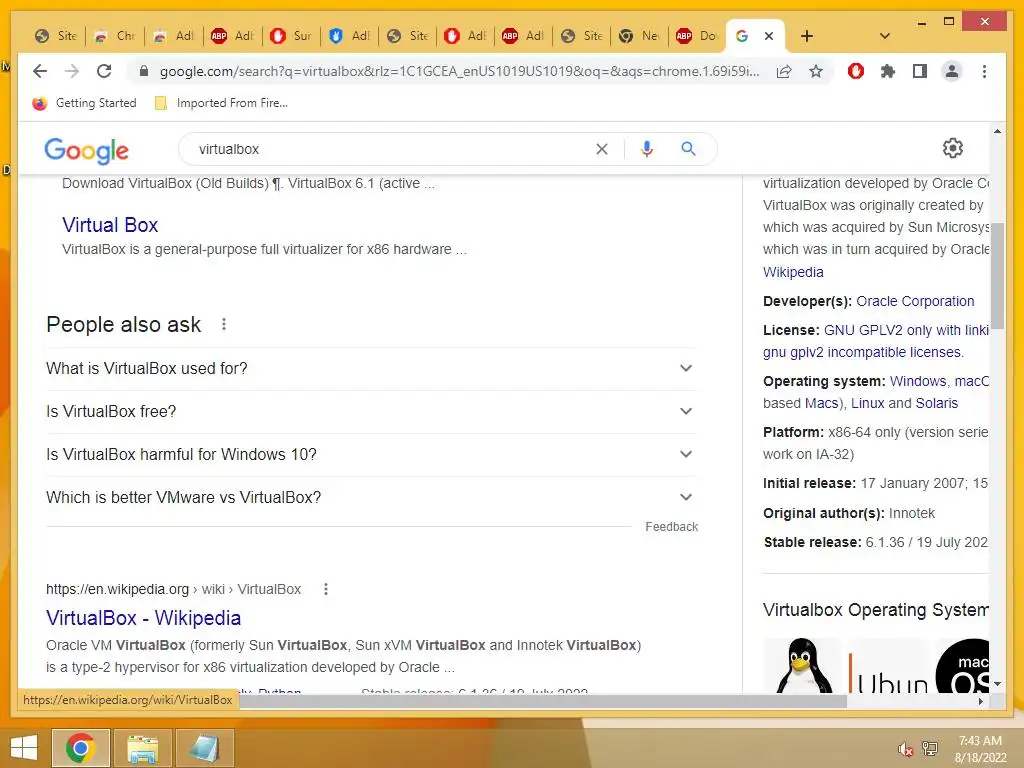Image resolution: width=1024 pixels, height=768 pixels.
Task: Toggle the Chrome side panel
Action: click(920, 71)
